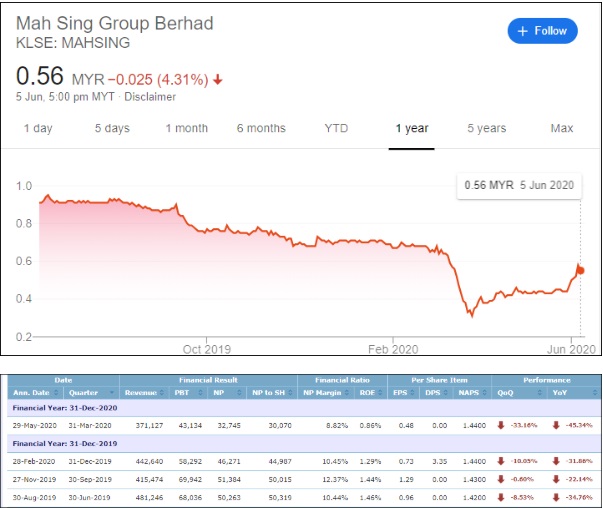Show the 6 months chart
This screenshot has width=603, height=509.
pyautogui.click(x=261, y=128)
